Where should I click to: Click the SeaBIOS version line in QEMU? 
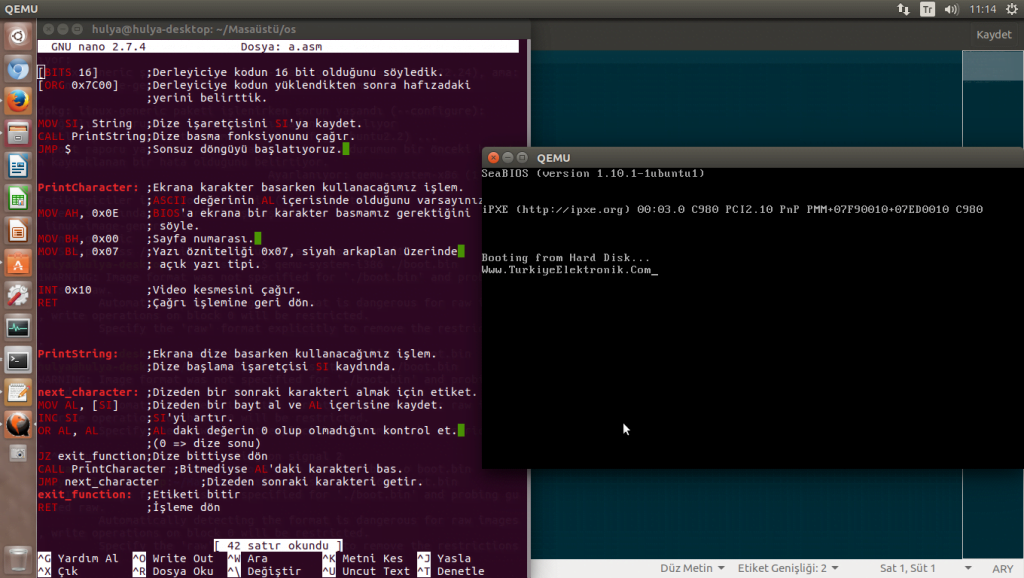pyautogui.click(x=593, y=174)
